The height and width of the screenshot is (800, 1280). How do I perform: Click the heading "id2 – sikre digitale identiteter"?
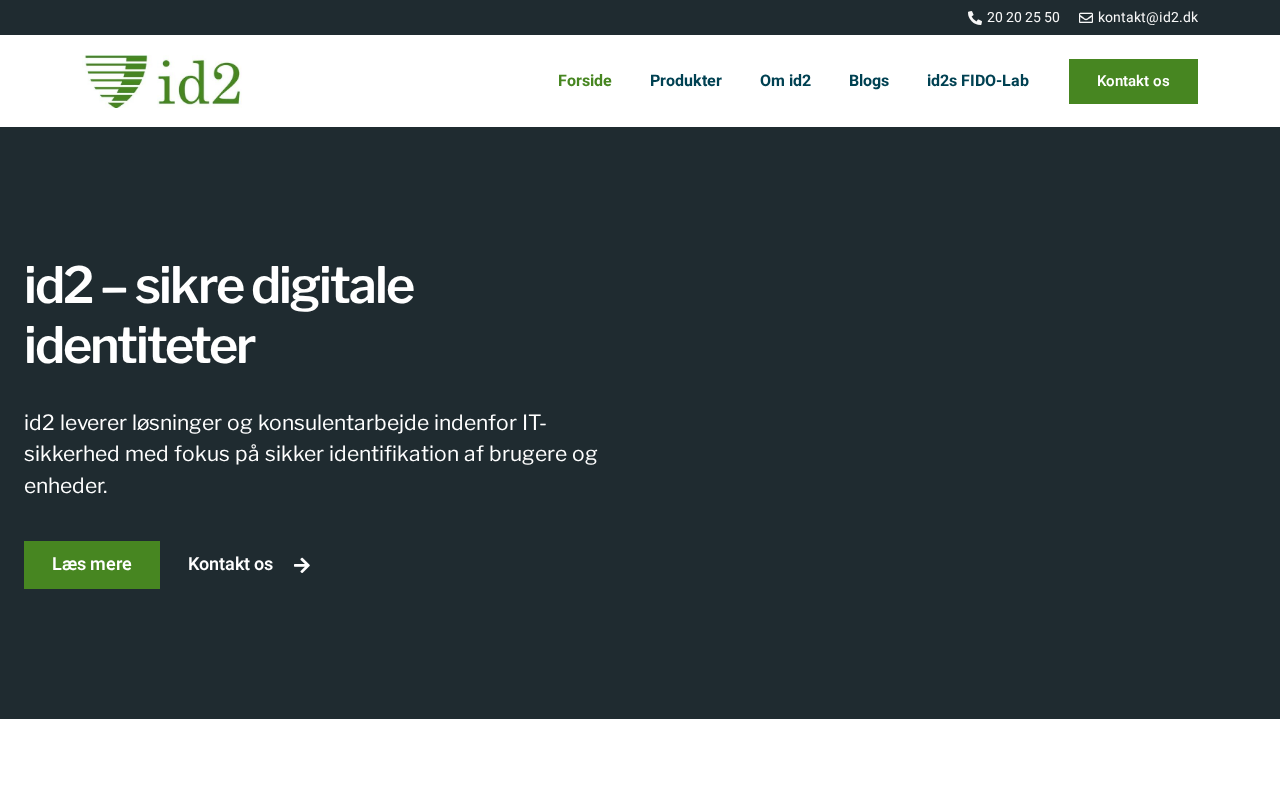tap(219, 316)
